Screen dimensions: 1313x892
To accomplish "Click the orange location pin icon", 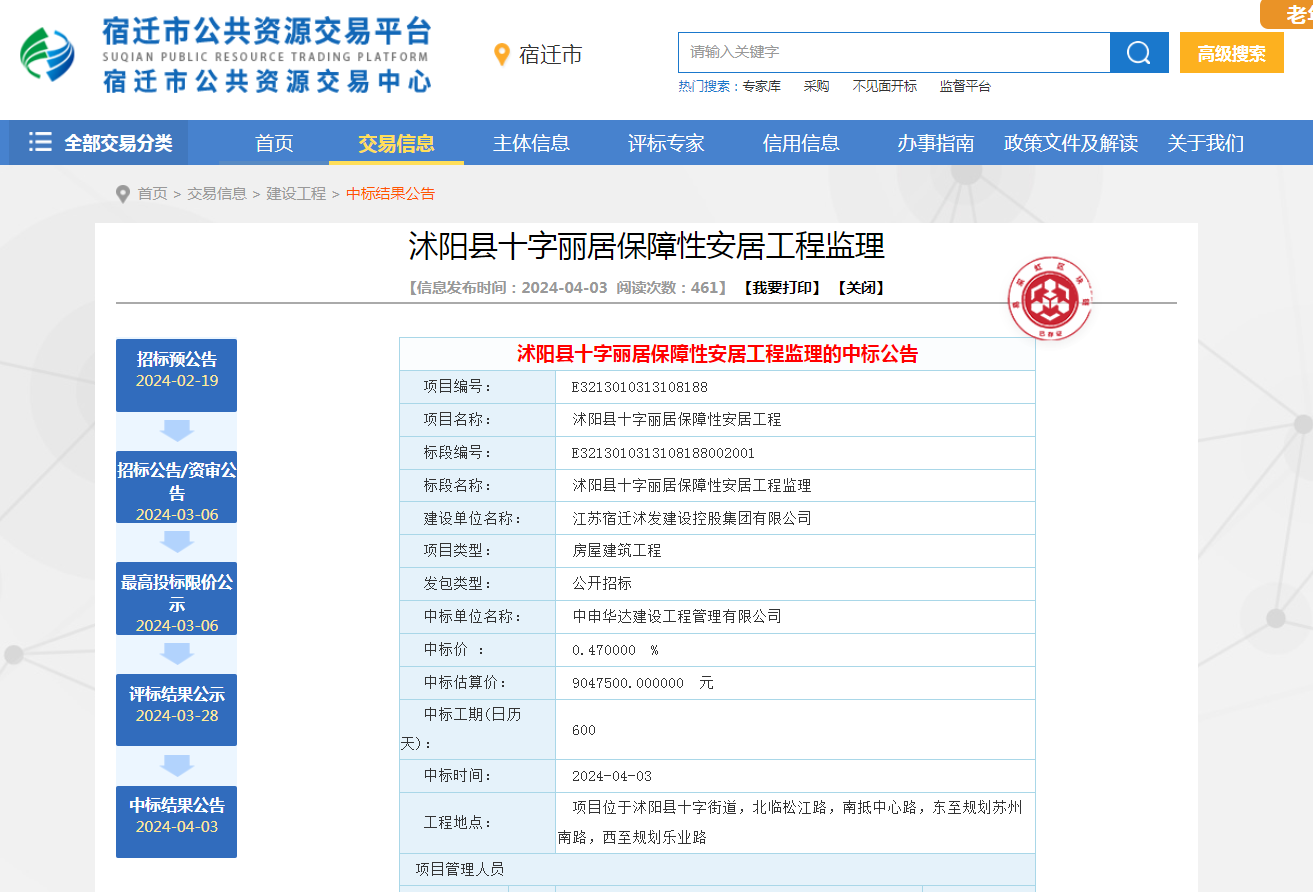I will (x=502, y=55).
